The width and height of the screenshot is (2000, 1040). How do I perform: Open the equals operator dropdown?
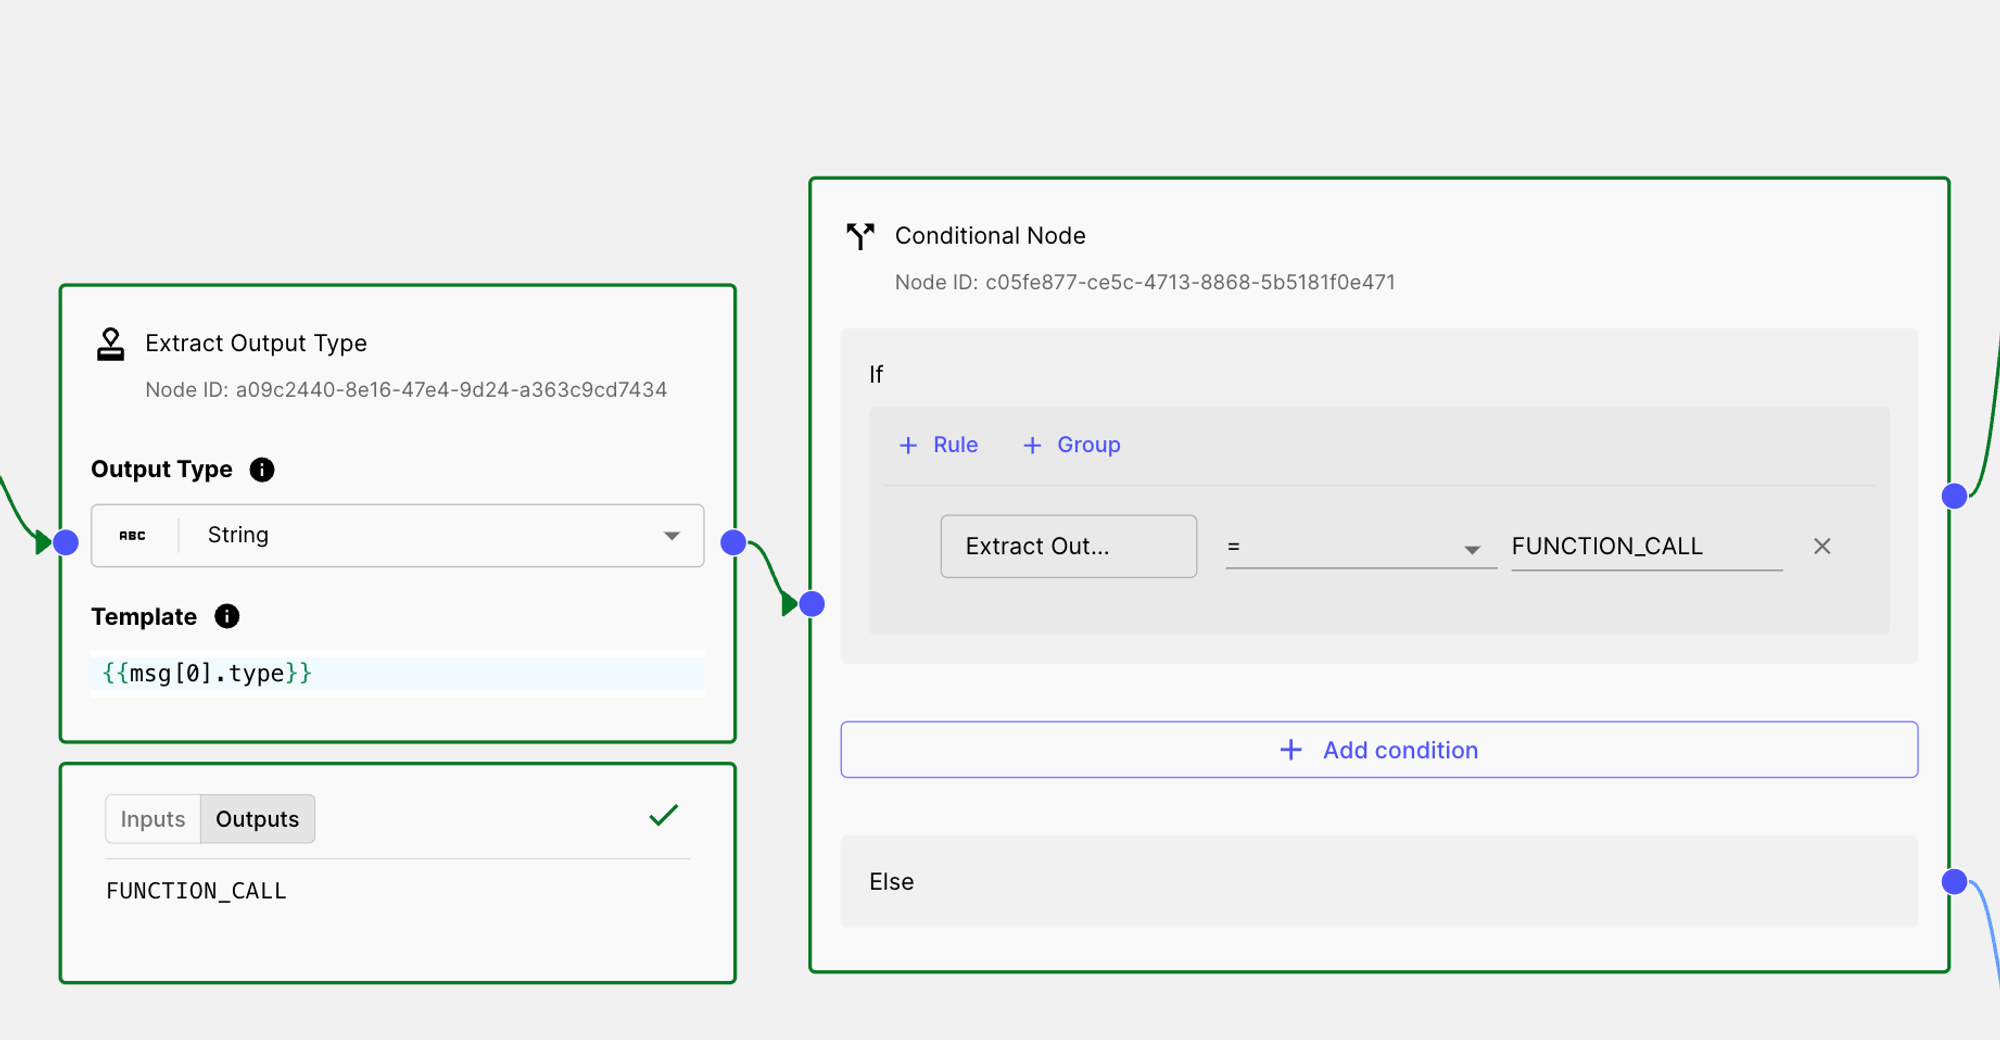click(x=1360, y=547)
